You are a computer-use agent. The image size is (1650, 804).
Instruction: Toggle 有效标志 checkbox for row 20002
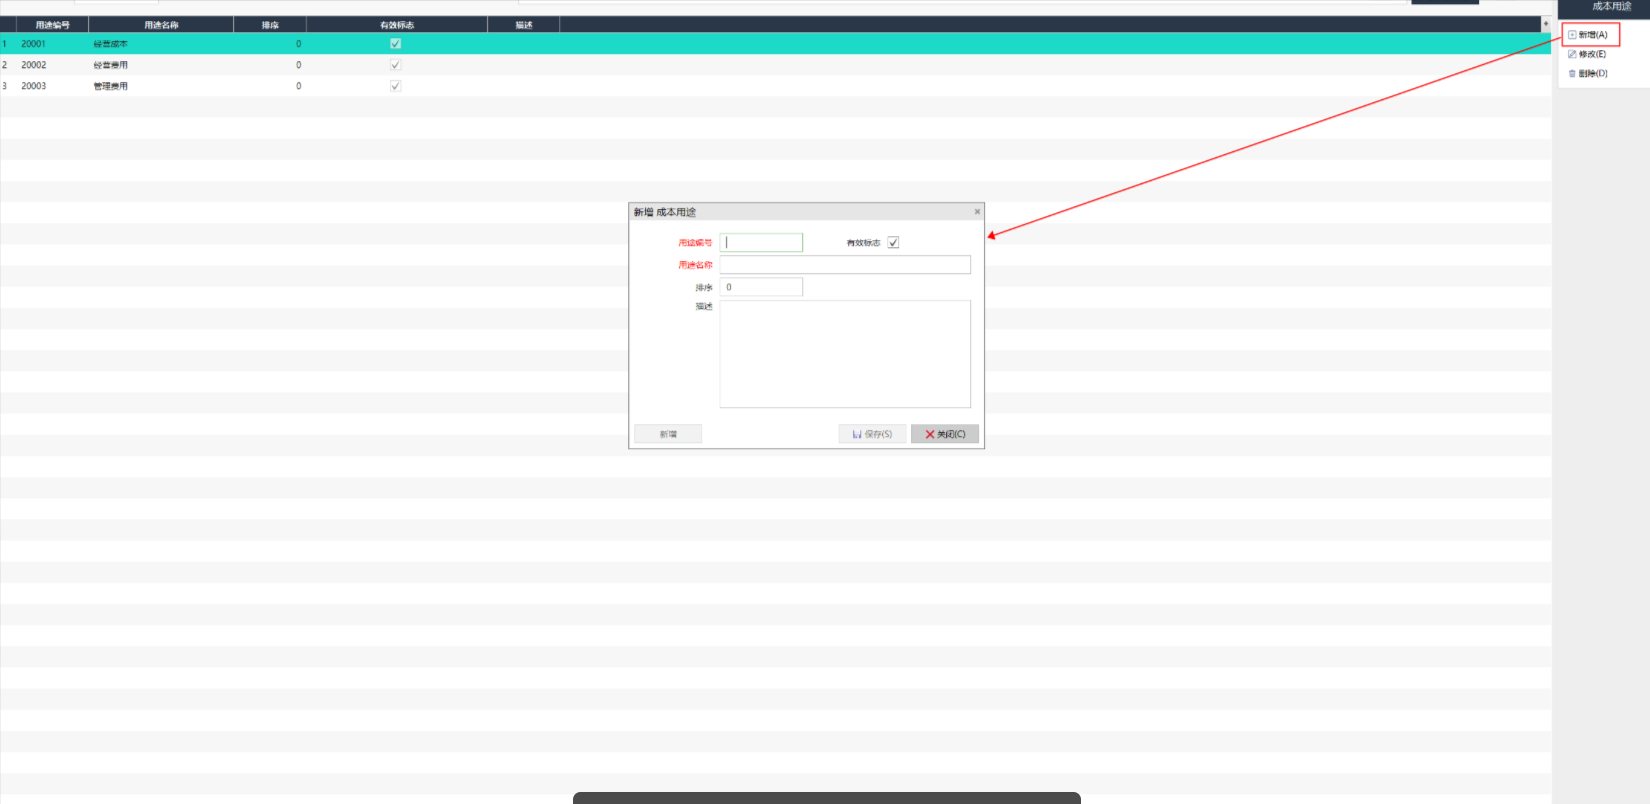(395, 65)
